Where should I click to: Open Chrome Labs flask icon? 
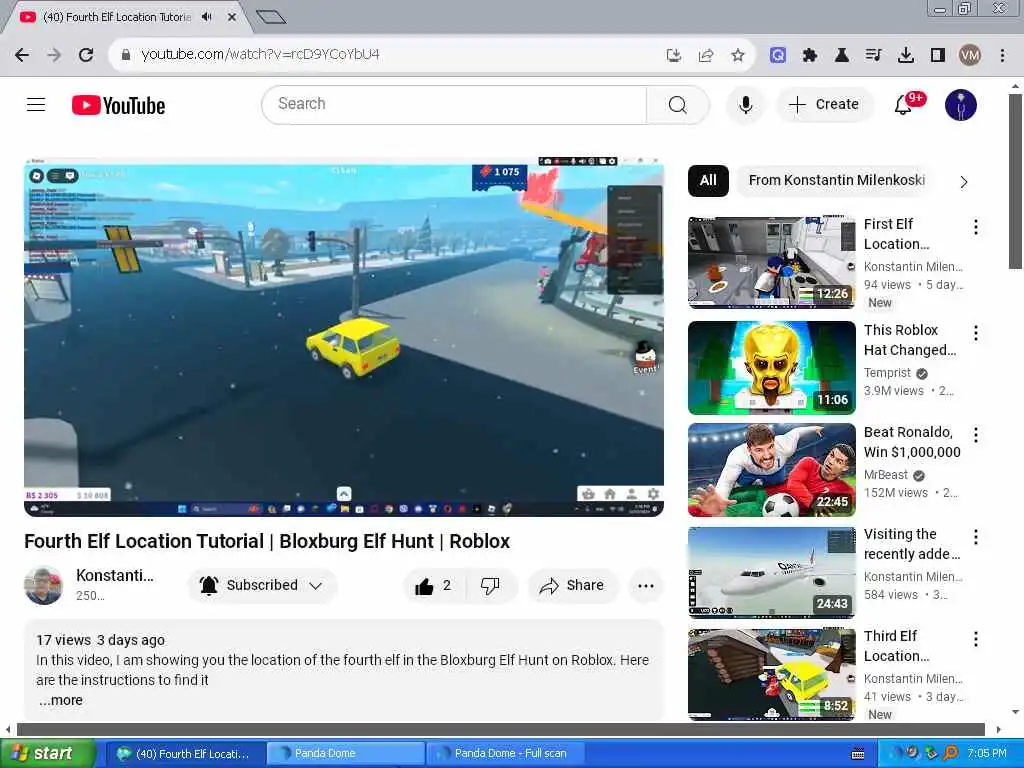[x=842, y=56]
